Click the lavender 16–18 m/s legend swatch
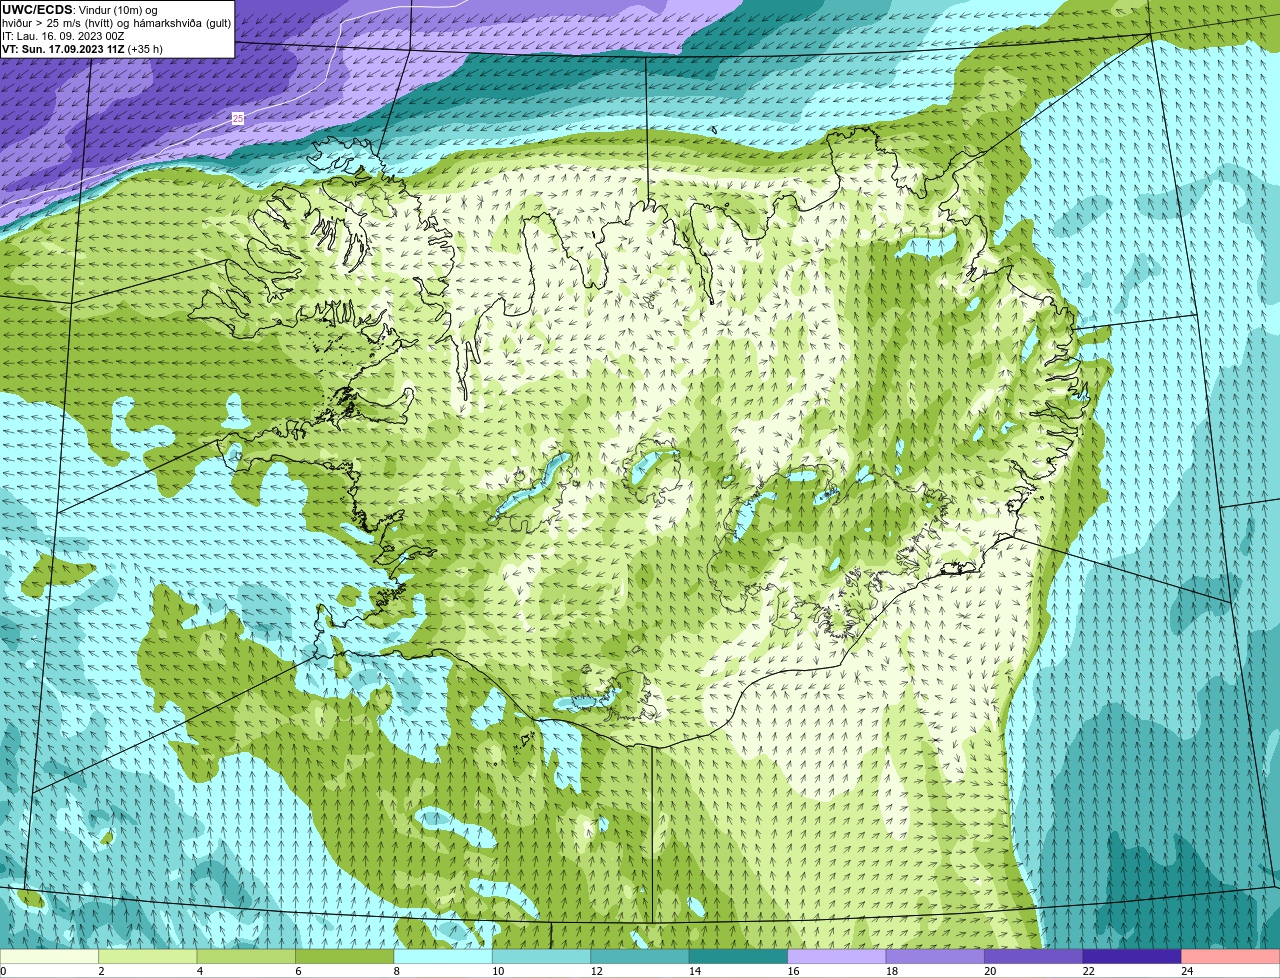The image size is (1280, 978). (837, 956)
